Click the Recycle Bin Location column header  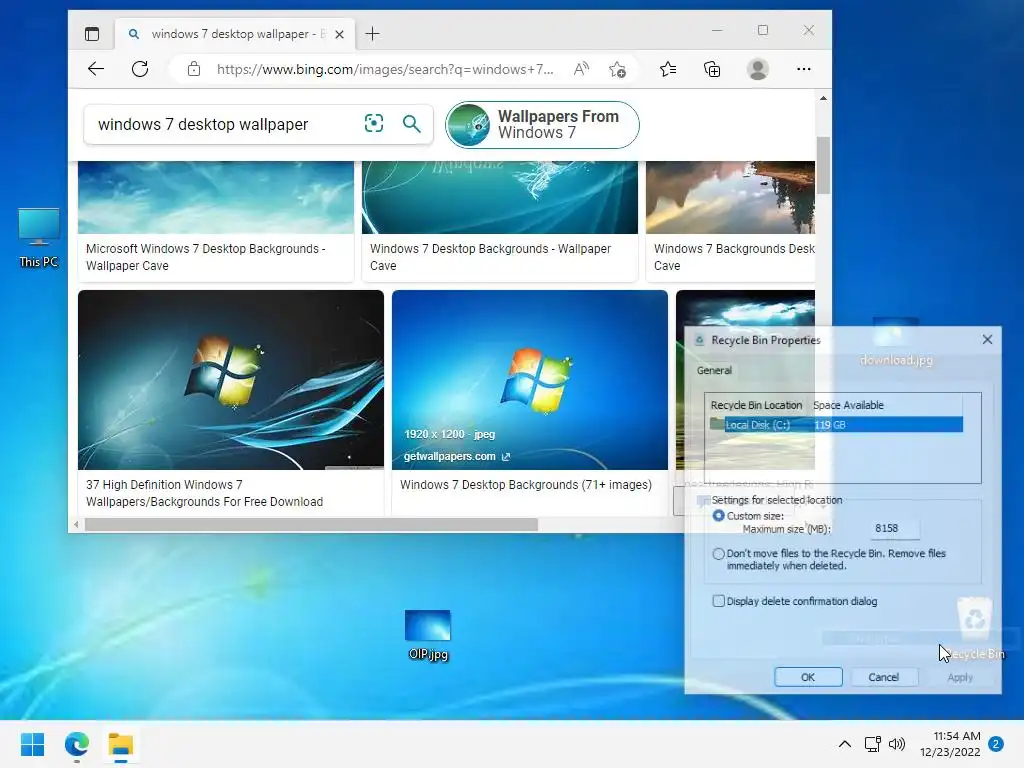point(756,405)
